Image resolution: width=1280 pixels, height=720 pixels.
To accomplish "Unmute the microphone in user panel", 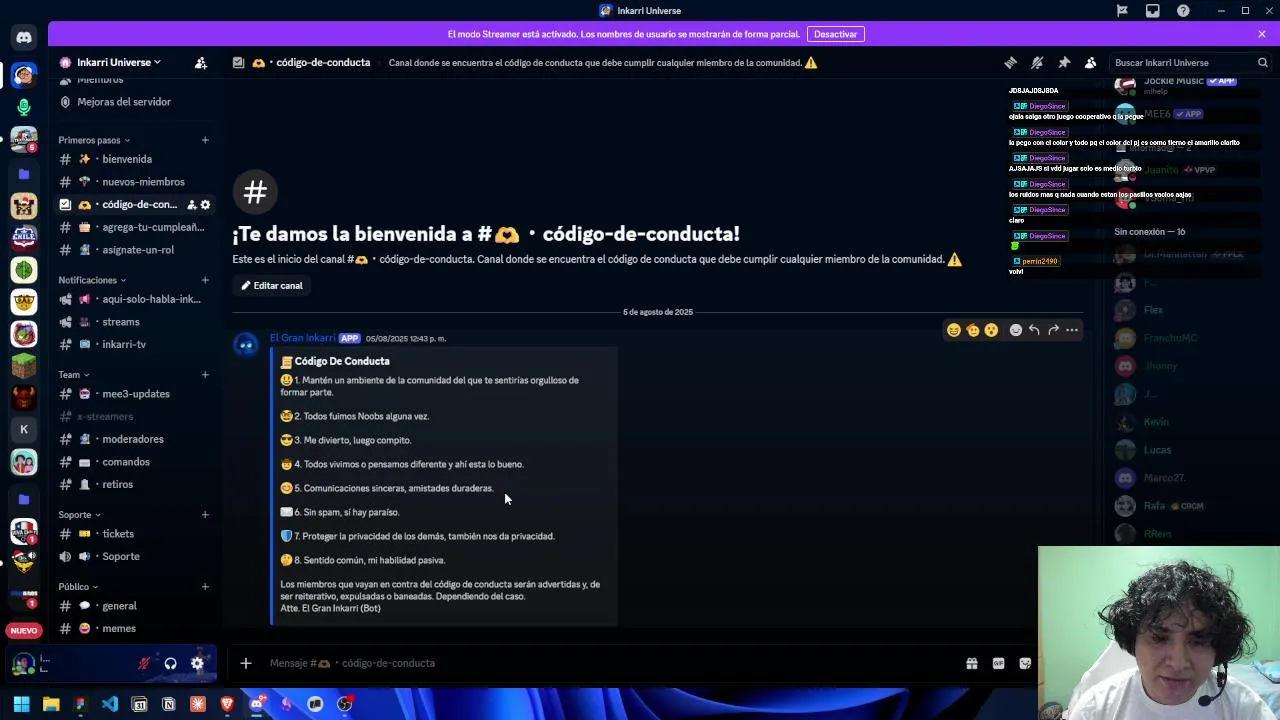I will [x=144, y=663].
